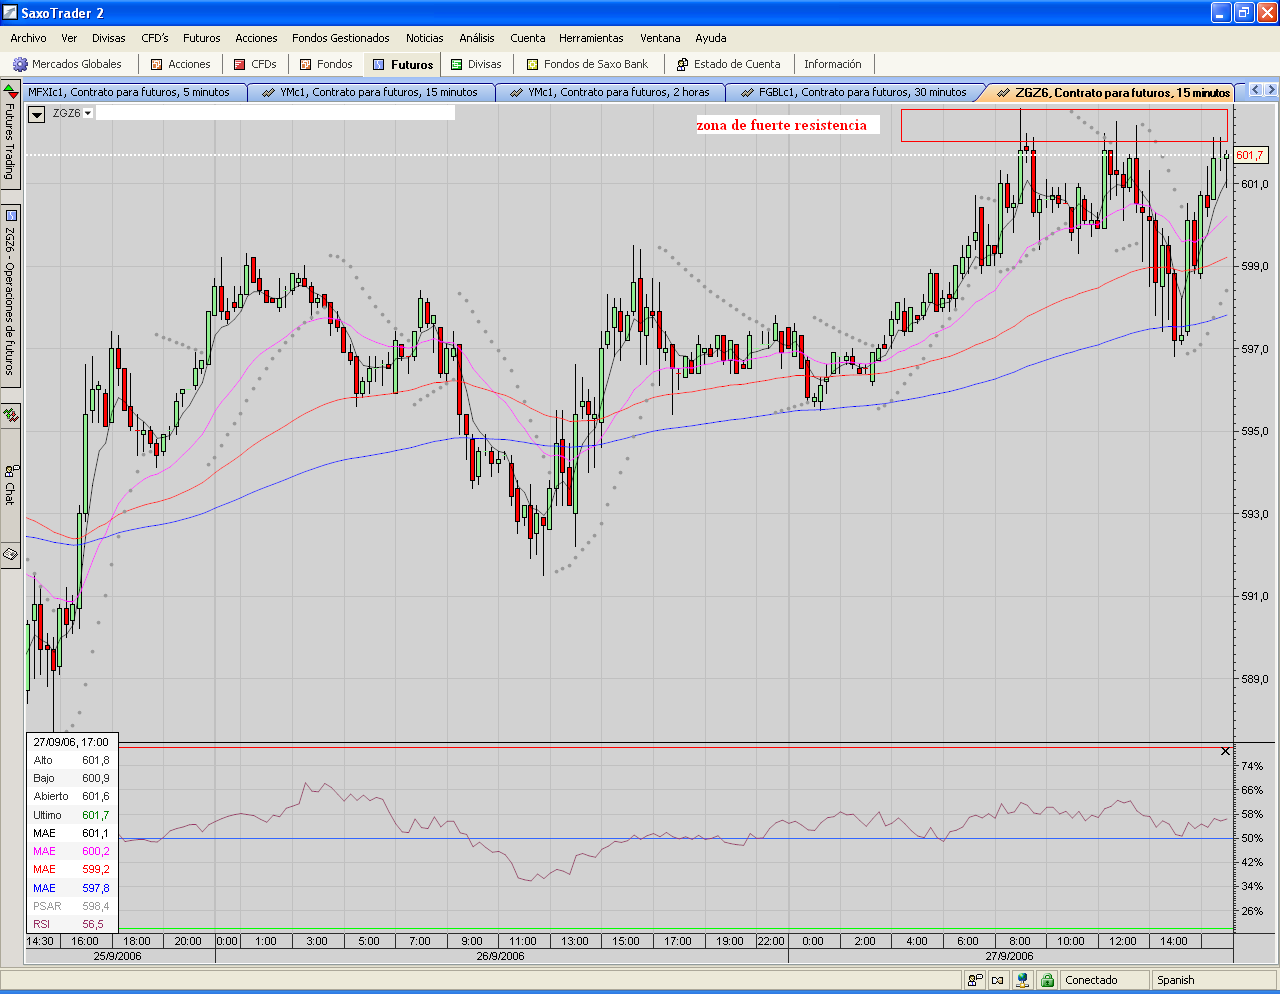
Task: Switch to FGBLc1 30 minutos chart tab
Action: pyautogui.click(x=853, y=92)
